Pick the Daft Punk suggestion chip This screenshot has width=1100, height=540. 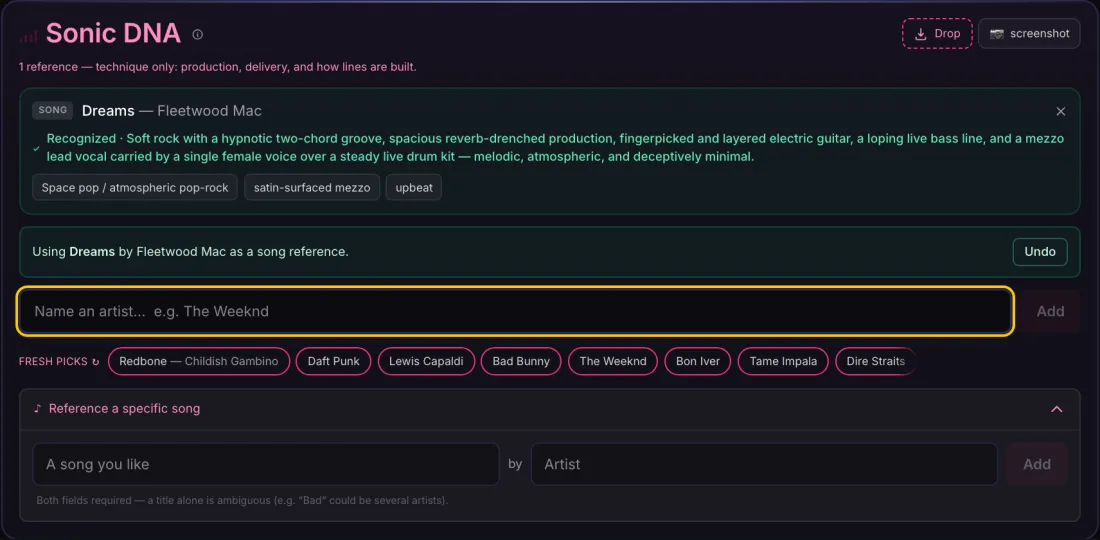[x=333, y=361]
